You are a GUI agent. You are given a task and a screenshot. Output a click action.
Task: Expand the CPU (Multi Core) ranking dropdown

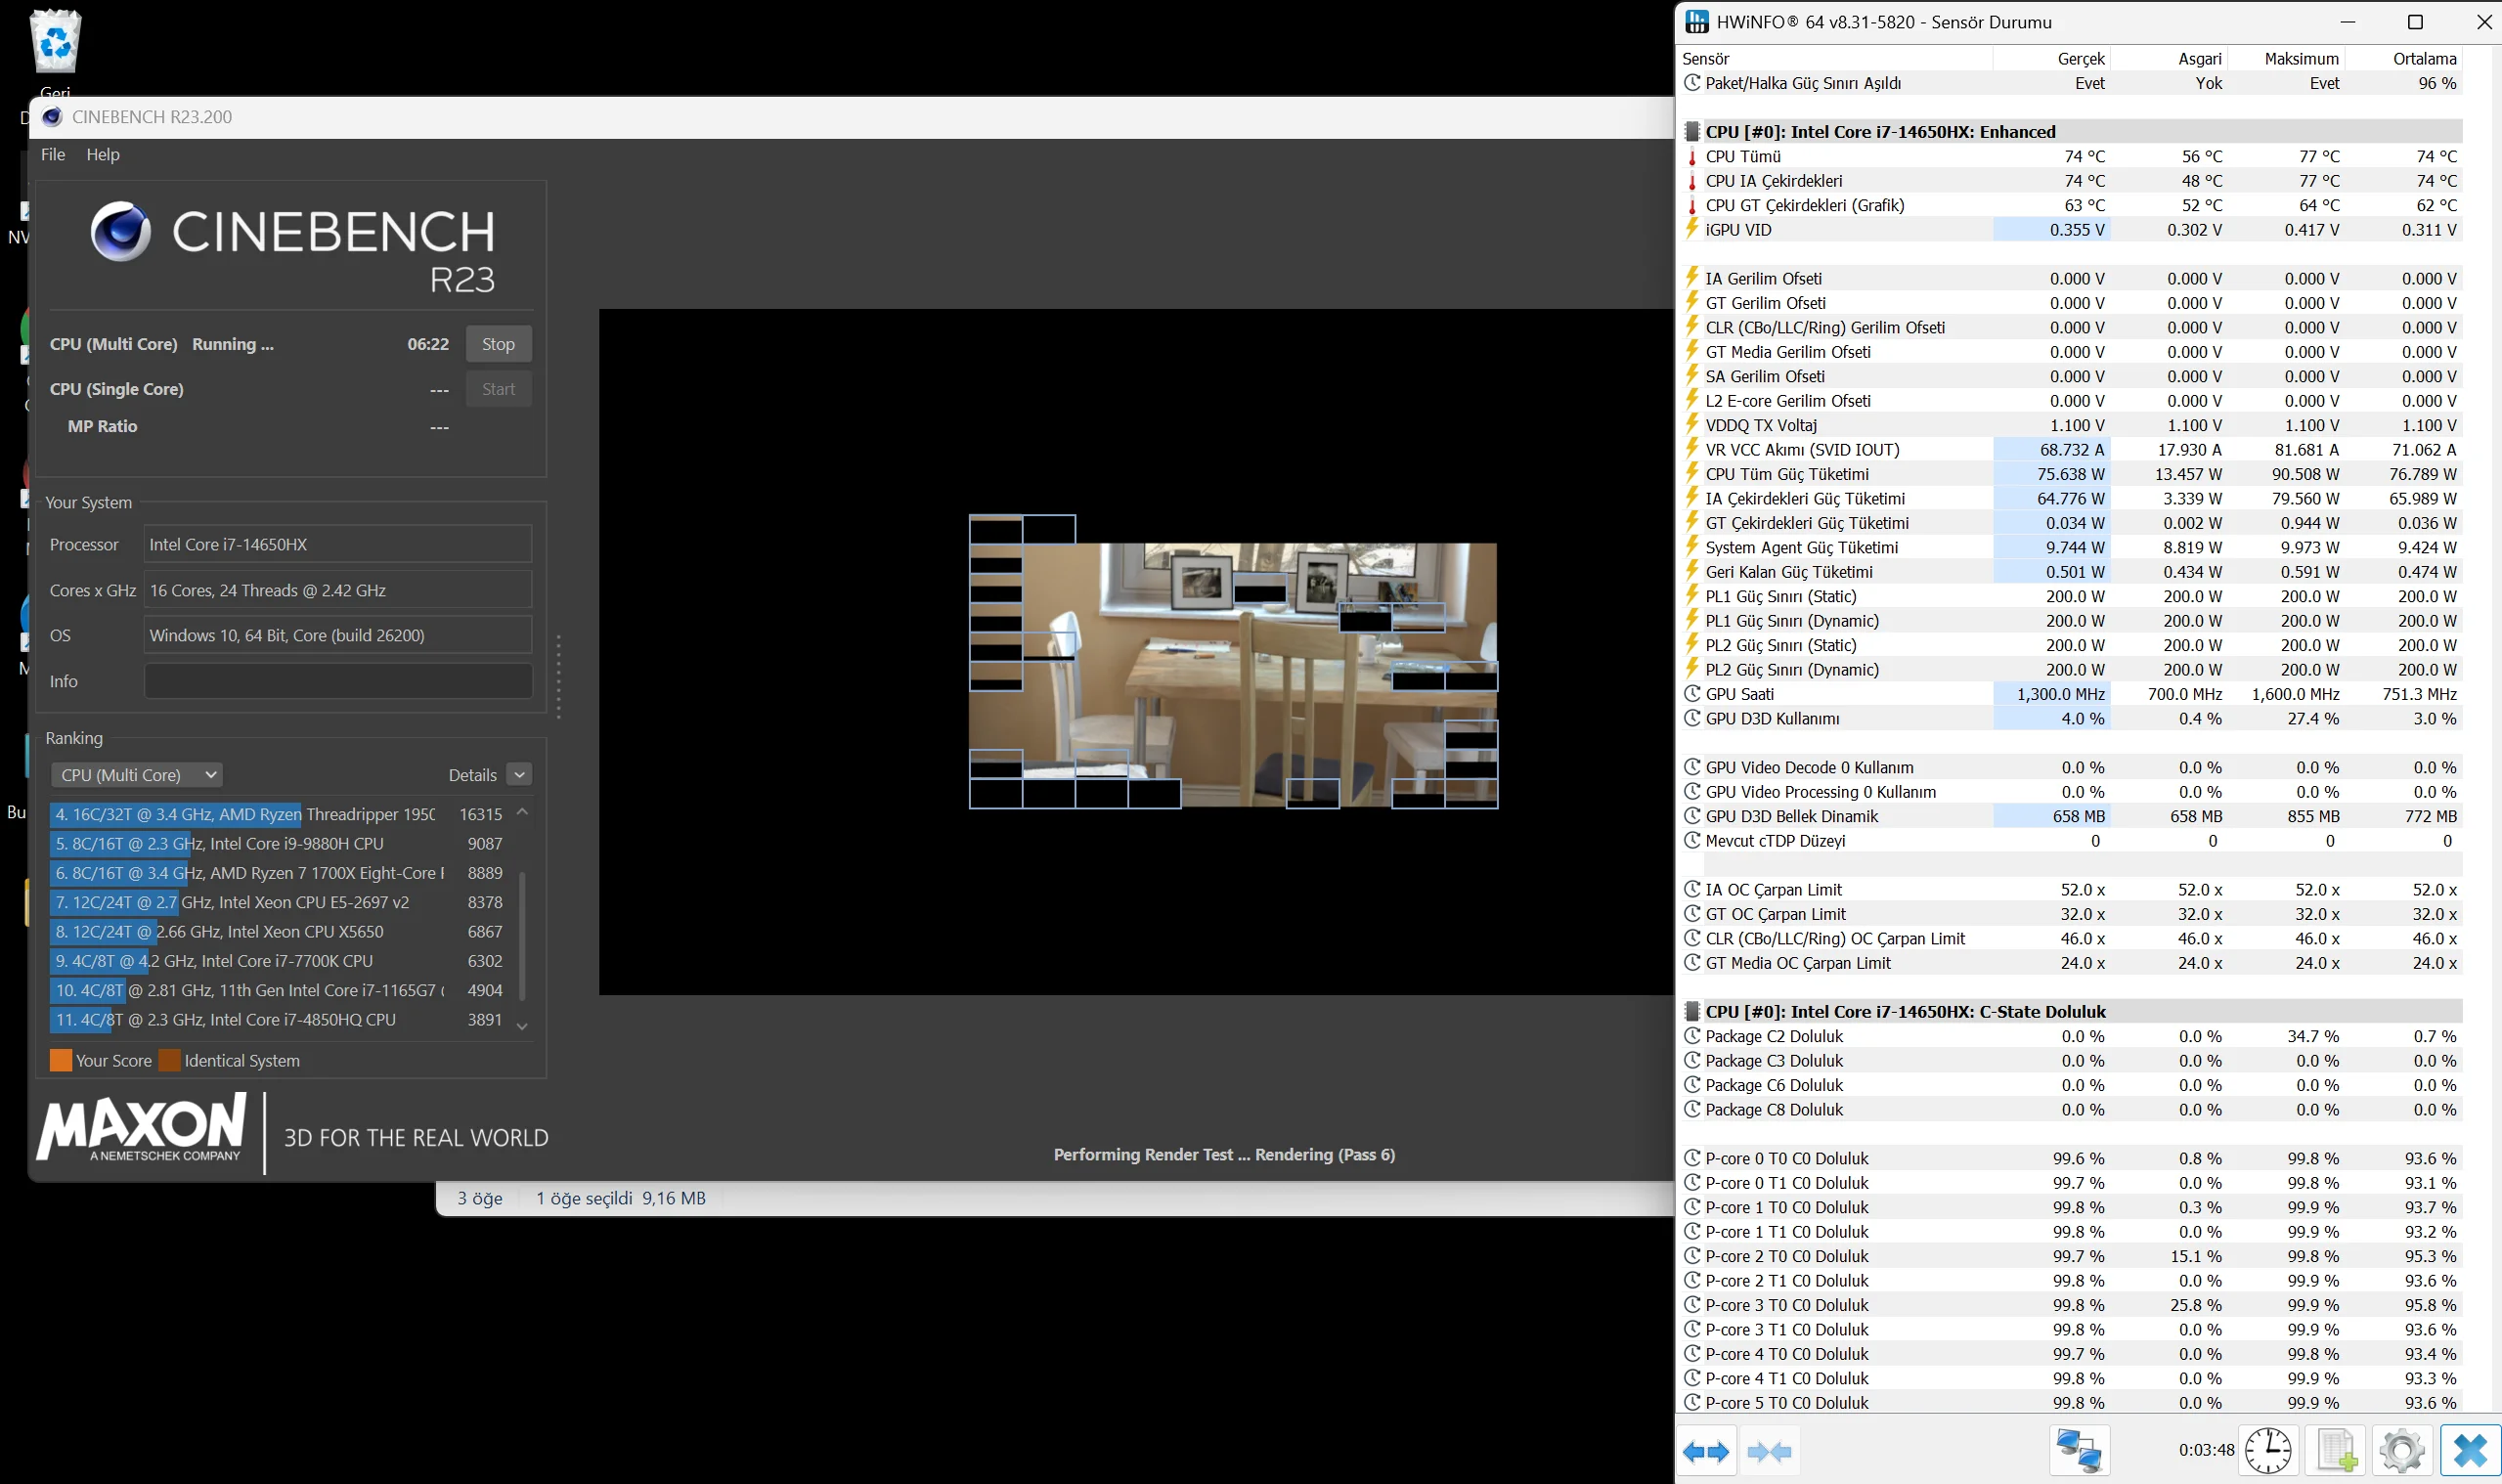(x=137, y=775)
